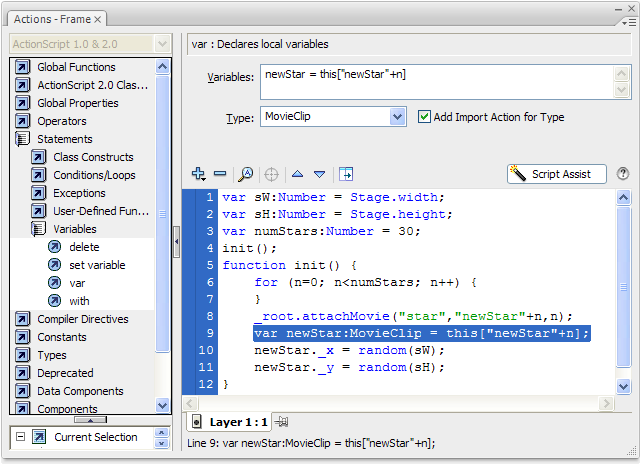The image size is (641, 465).
Task: Click the Insert target path crosshair icon
Action: (x=270, y=174)
